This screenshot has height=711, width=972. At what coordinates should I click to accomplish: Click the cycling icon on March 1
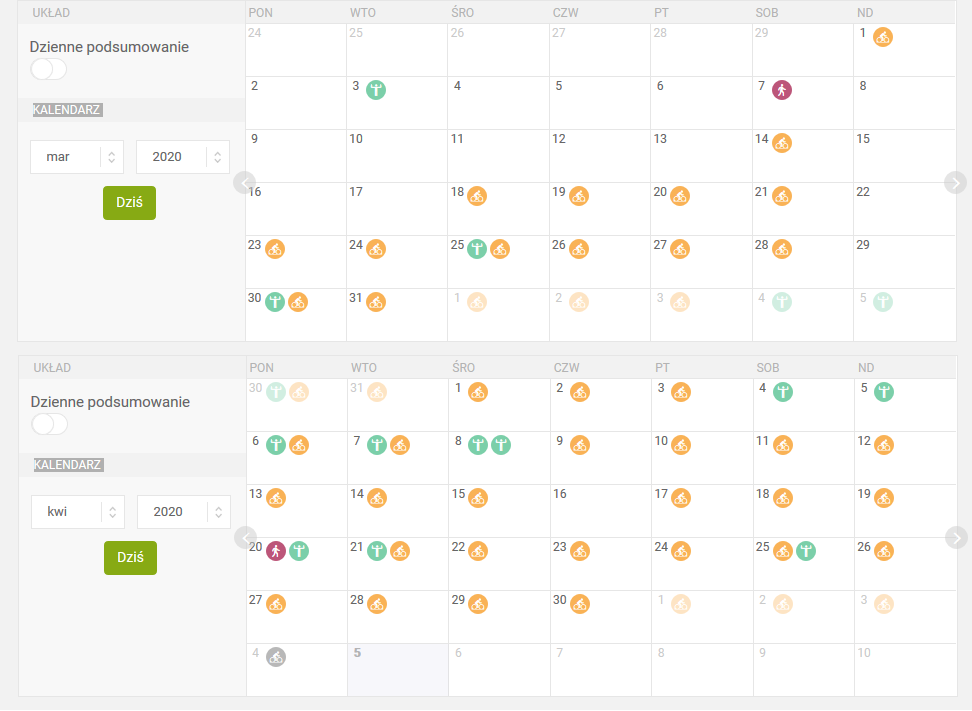883,37
